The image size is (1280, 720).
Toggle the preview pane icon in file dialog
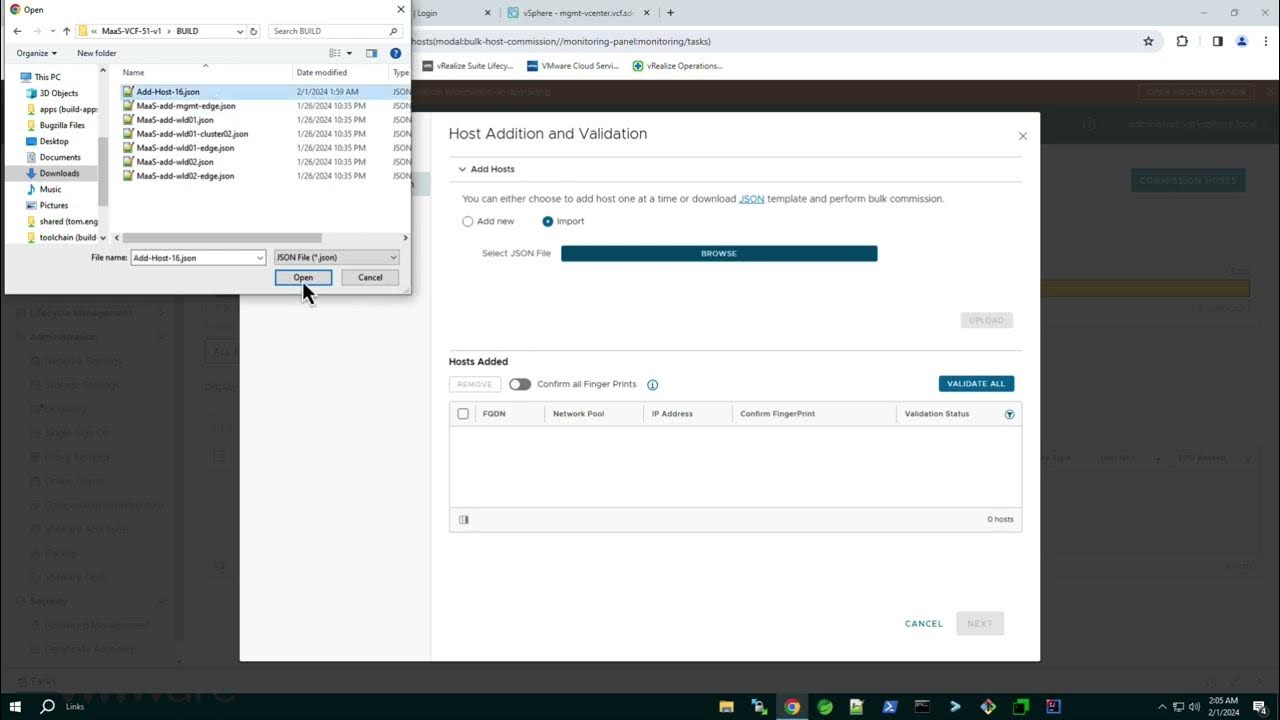click(x=371, y=53)
